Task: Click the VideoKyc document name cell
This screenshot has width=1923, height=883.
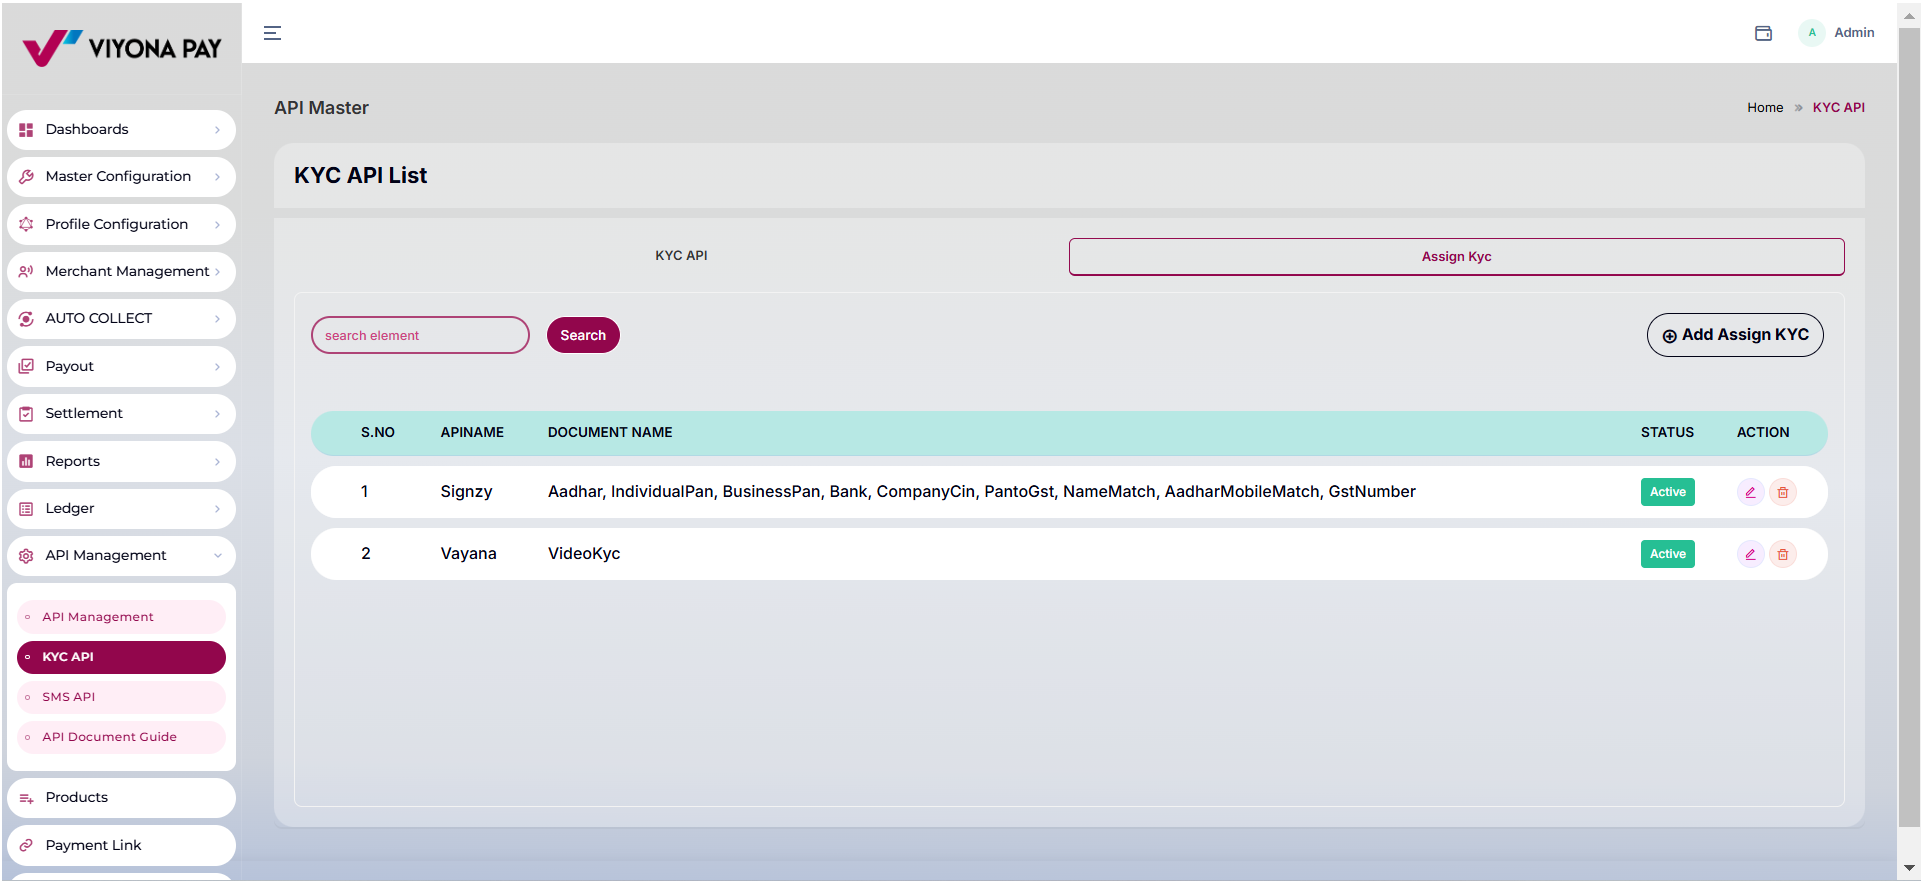Action: point(584,554)
